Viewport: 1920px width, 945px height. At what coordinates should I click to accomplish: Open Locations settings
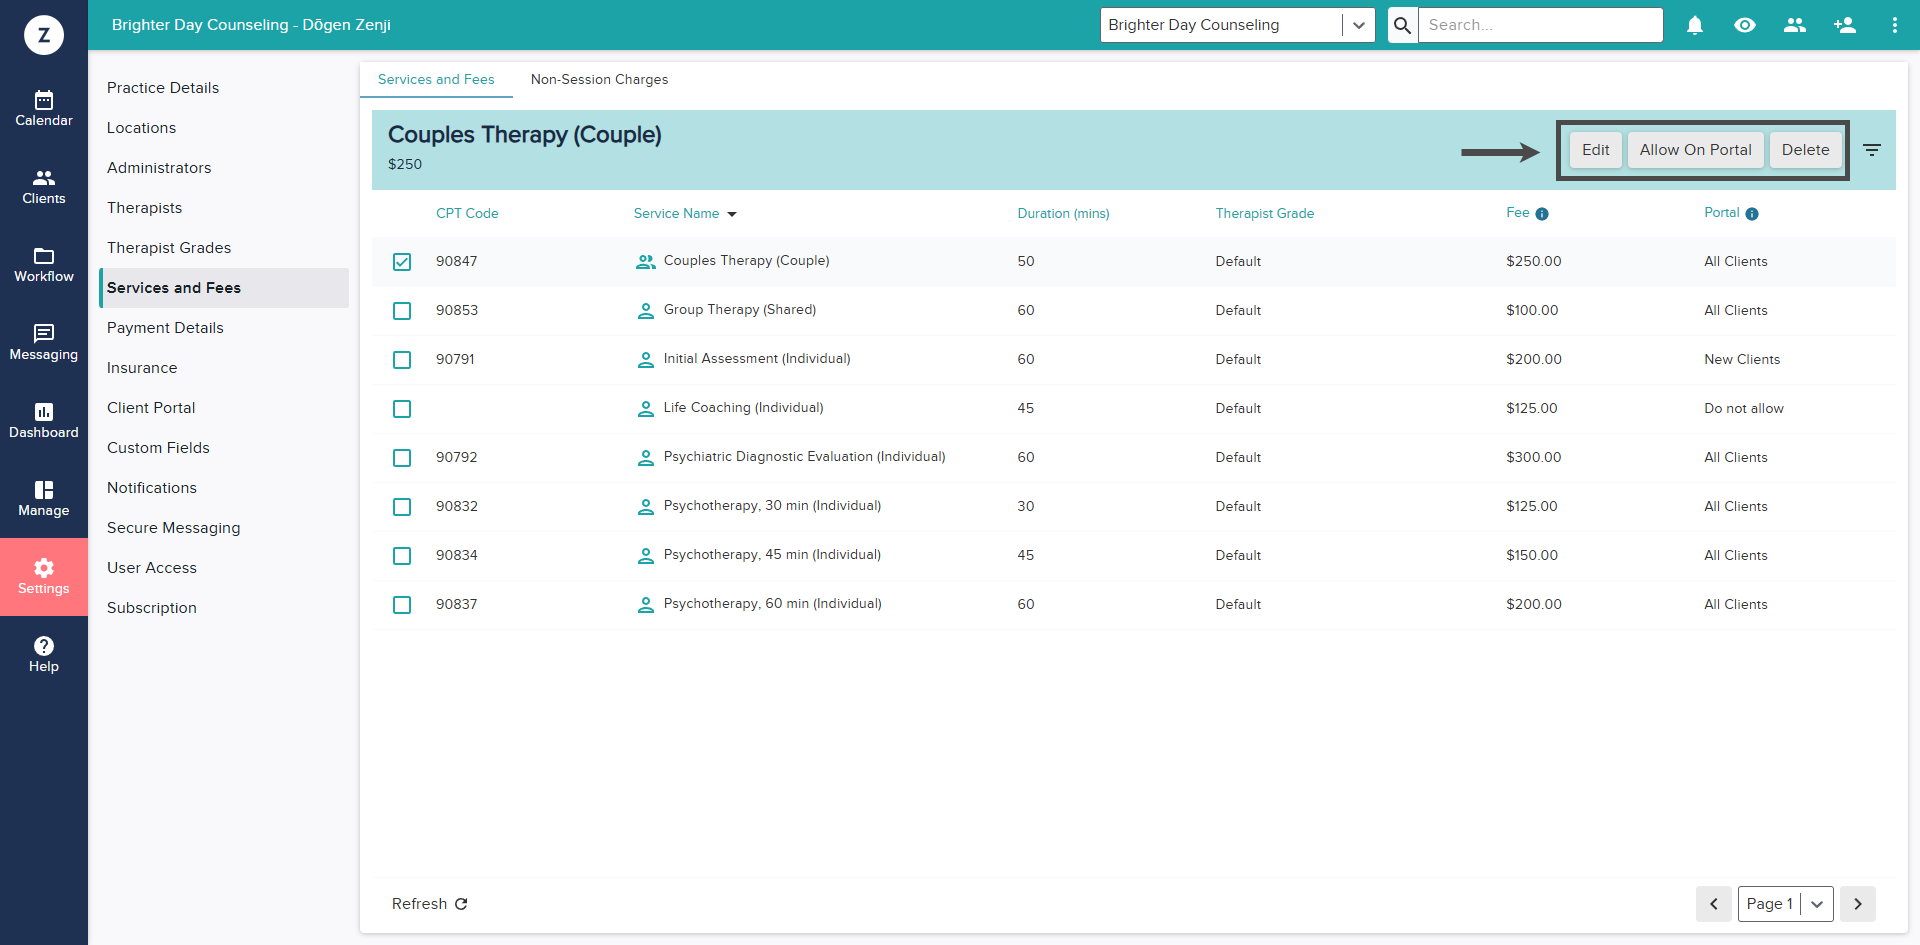click(x=141, y=128)
